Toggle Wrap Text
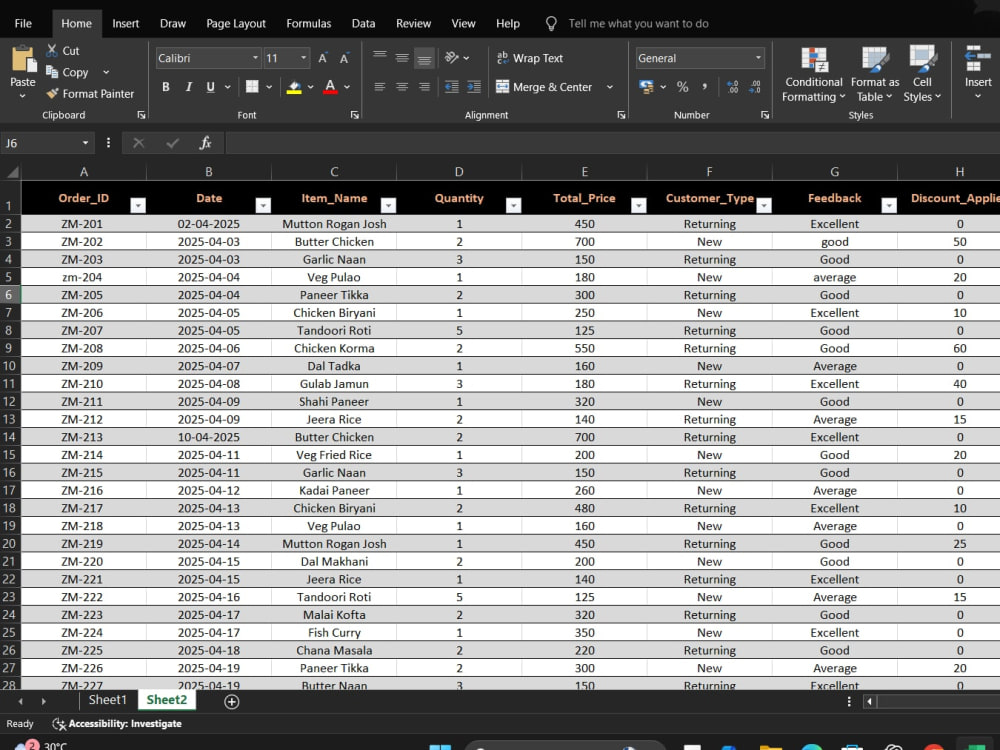Screen dimensions: 1000x750 [529, 58]
